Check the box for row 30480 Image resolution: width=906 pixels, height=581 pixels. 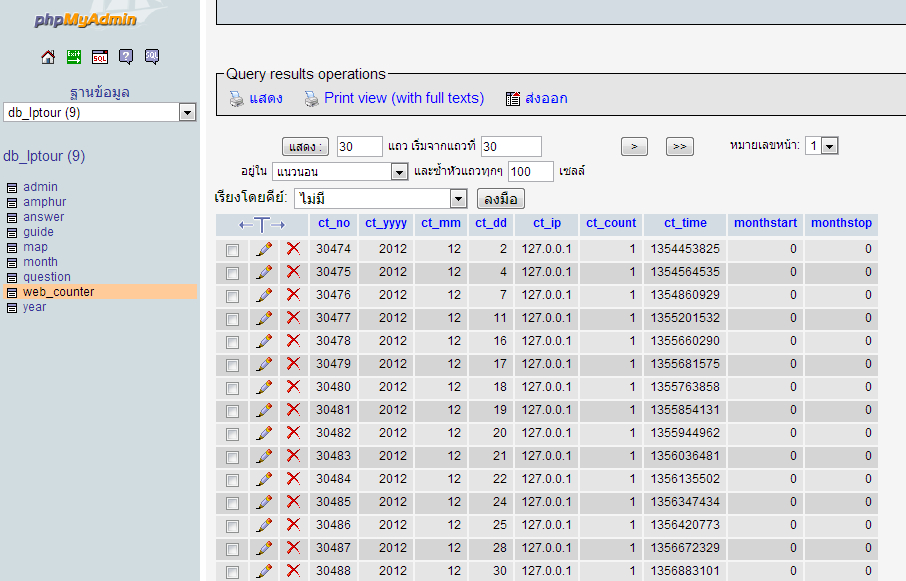[232, 388]
